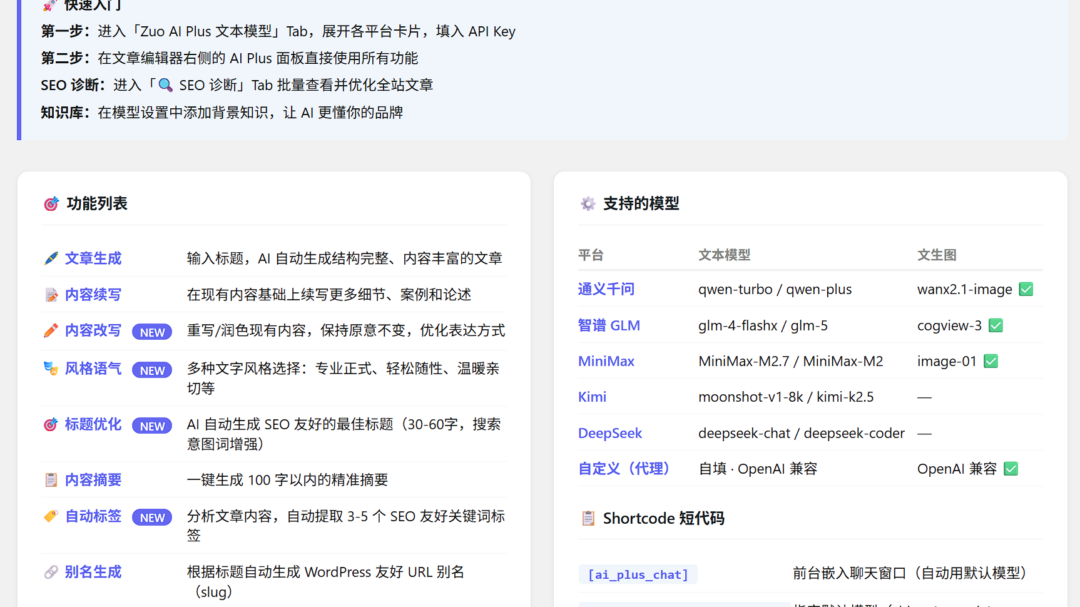Screen dimensions: 1080x607
Task: Click the 支持的模型 heading
Action: pos(641,204)
